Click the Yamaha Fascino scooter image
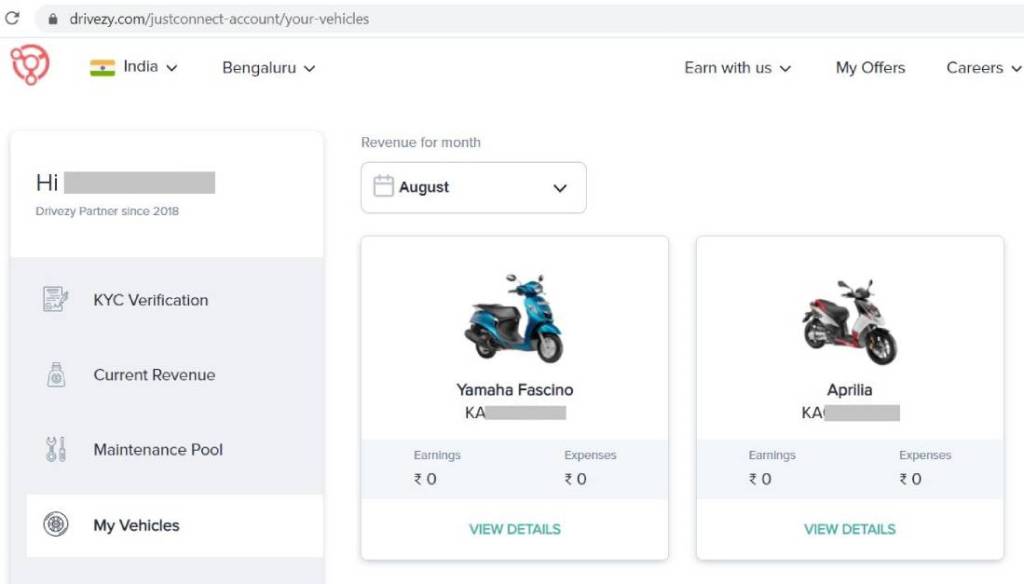This screenshot has width=1024, height=584. (514, 319)
